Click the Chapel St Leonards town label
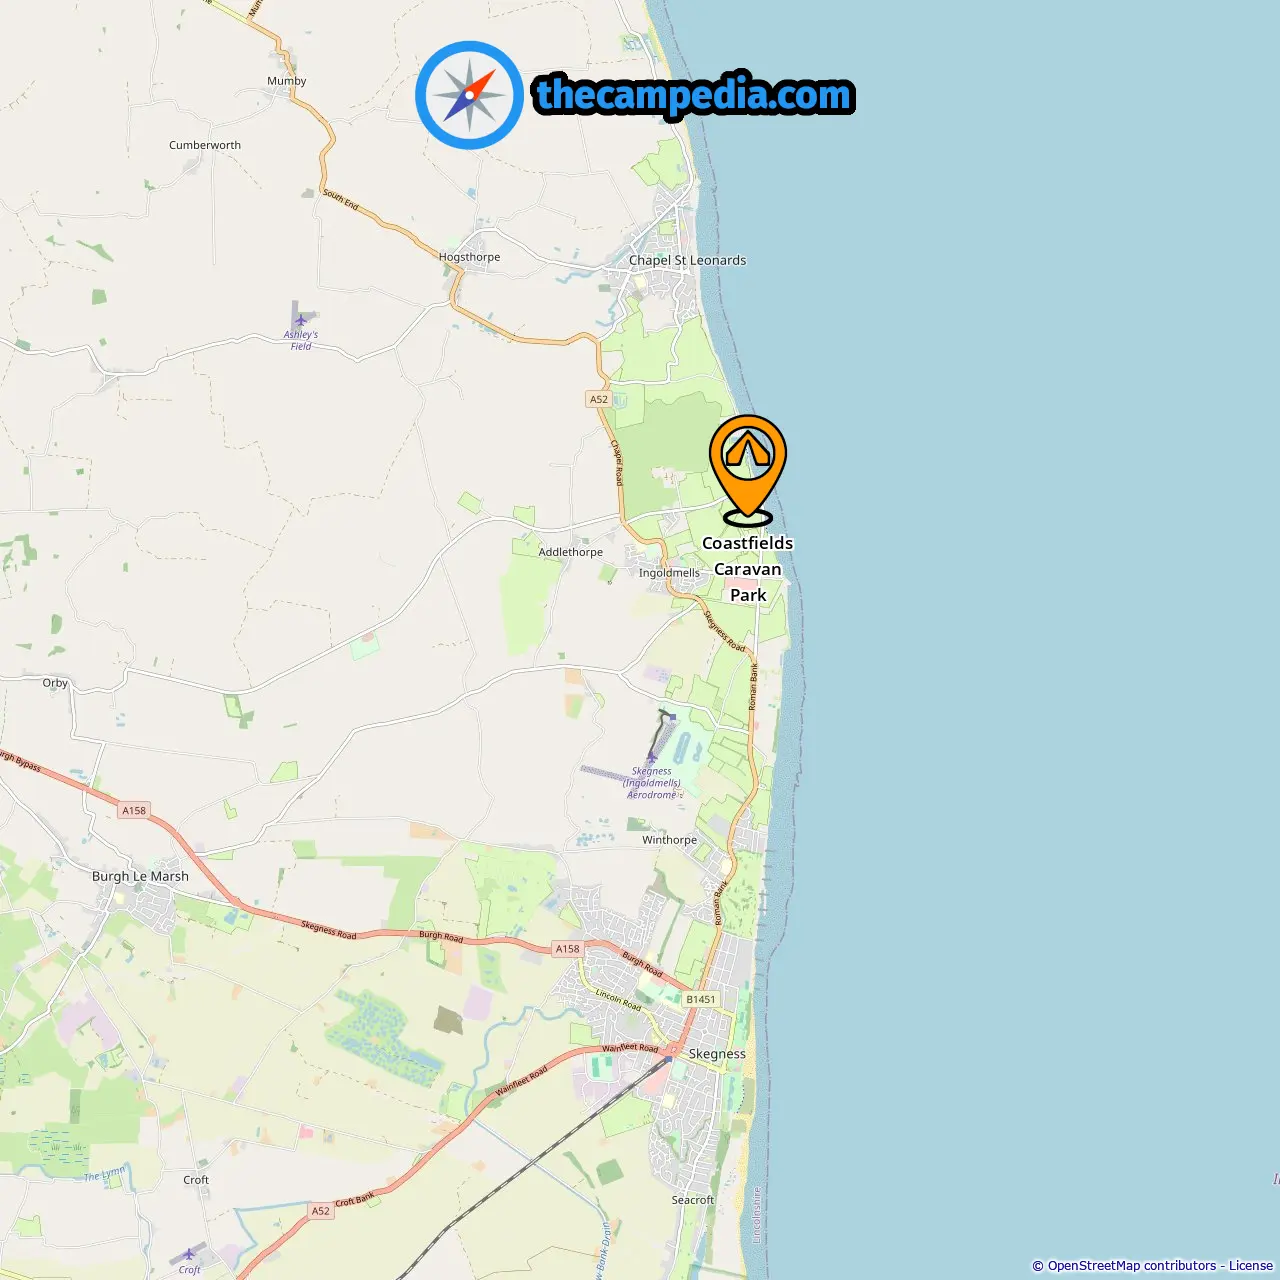1280x1280 pixels. (x=687, y=260)
